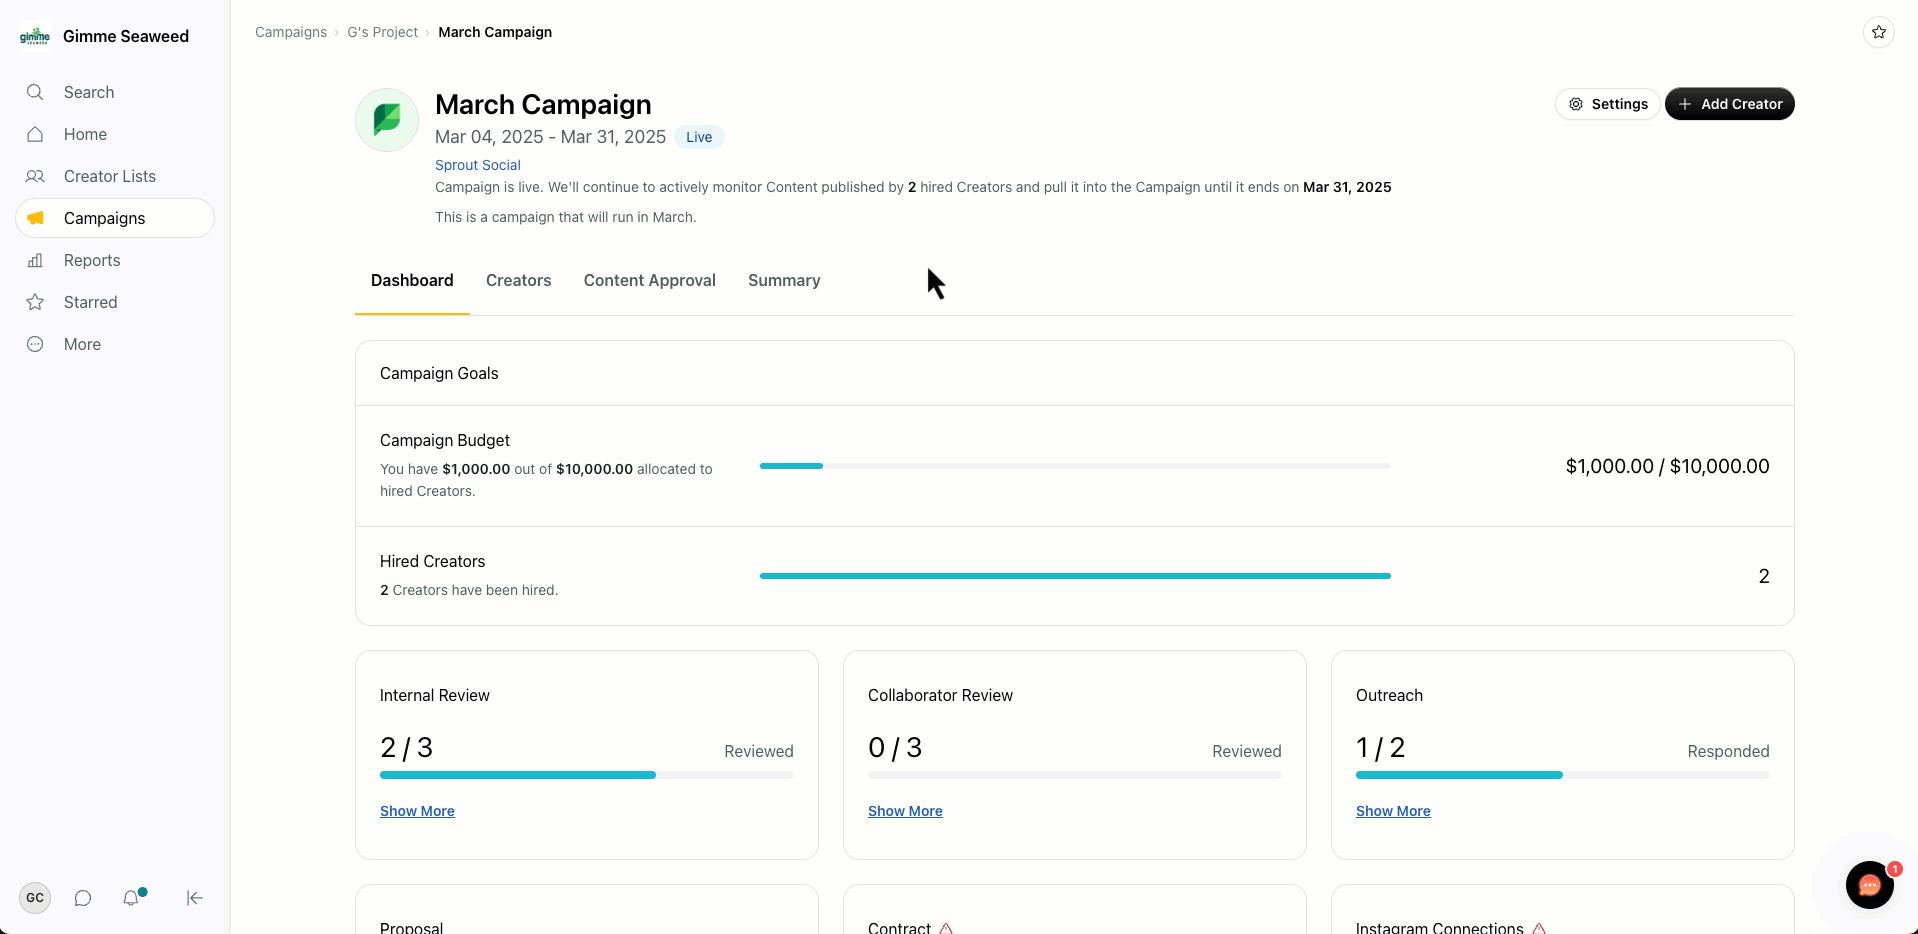The image size is (1918, 934).
Task: Open Starred in the sidebar
Action: click(115, 302)
